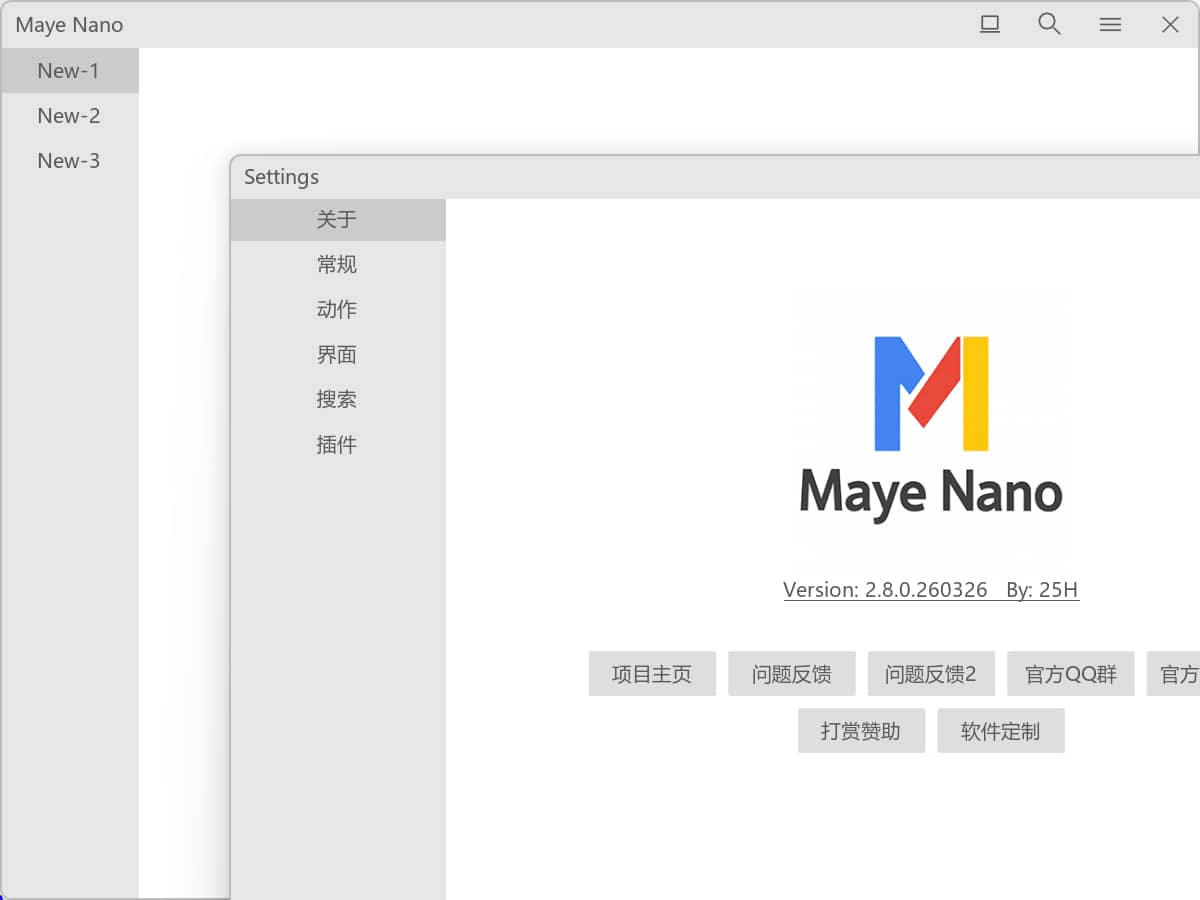Screen dimensions: 1200x900
Task: Click the 问题反馈2 button
Action: coord(931,674)
